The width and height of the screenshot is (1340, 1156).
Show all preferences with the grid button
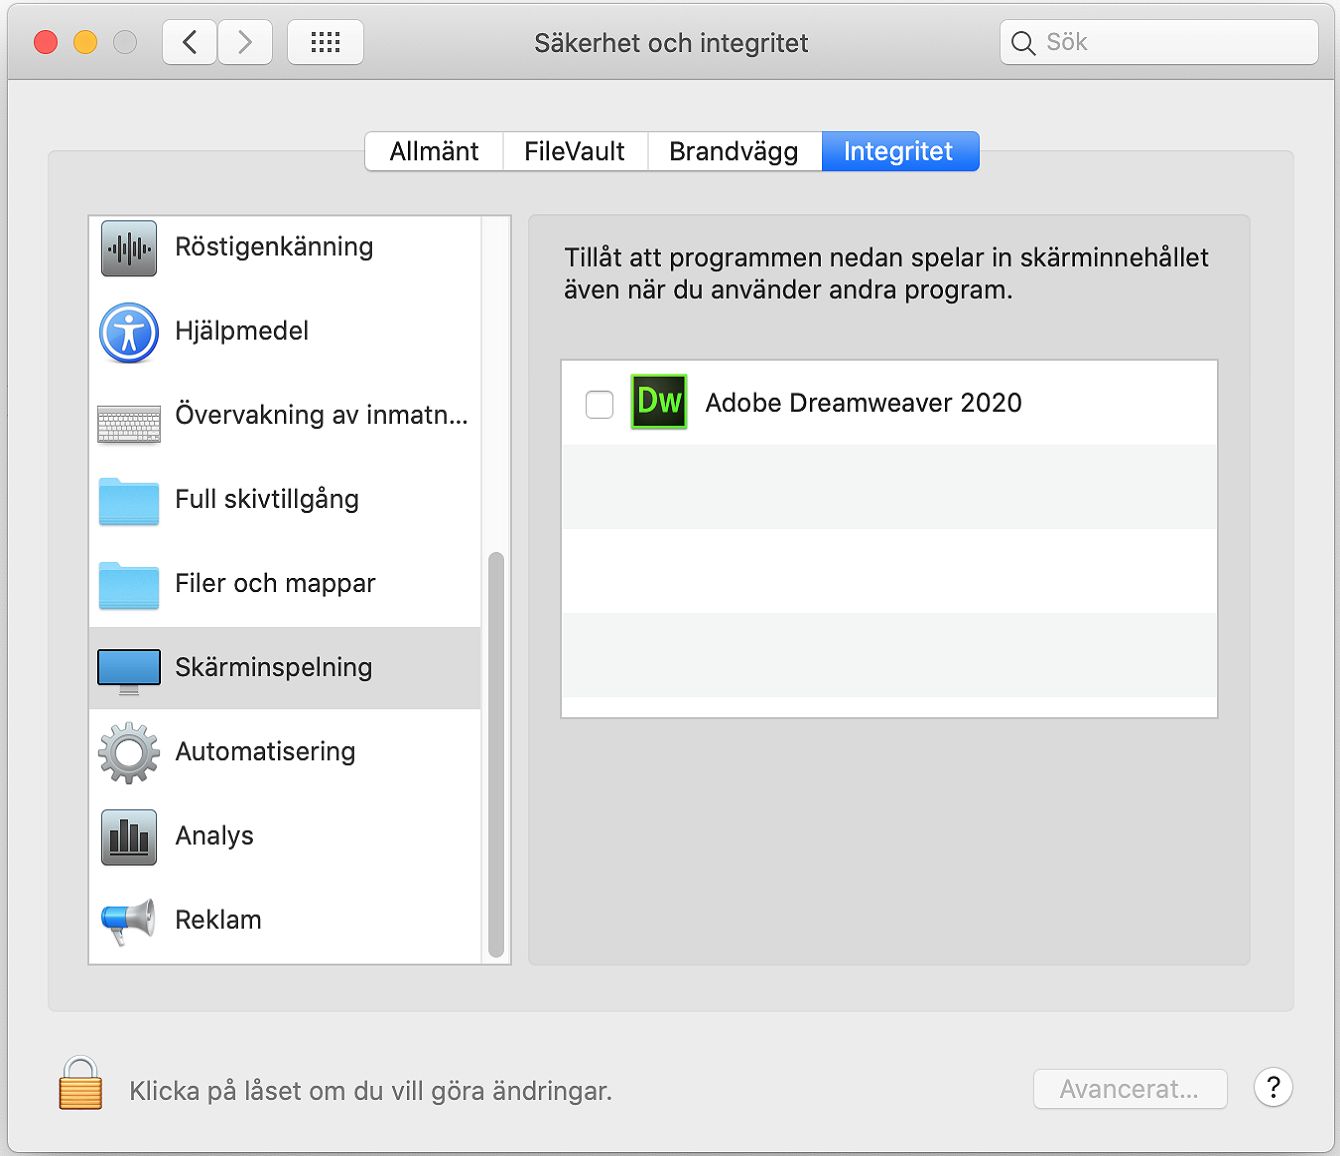click(x=325, y=43)
